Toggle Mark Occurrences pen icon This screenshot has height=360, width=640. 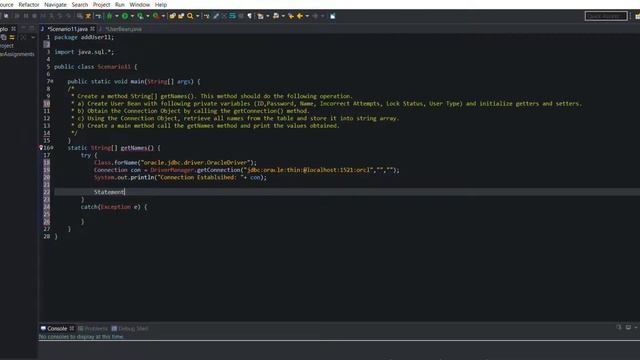point(216,16)
